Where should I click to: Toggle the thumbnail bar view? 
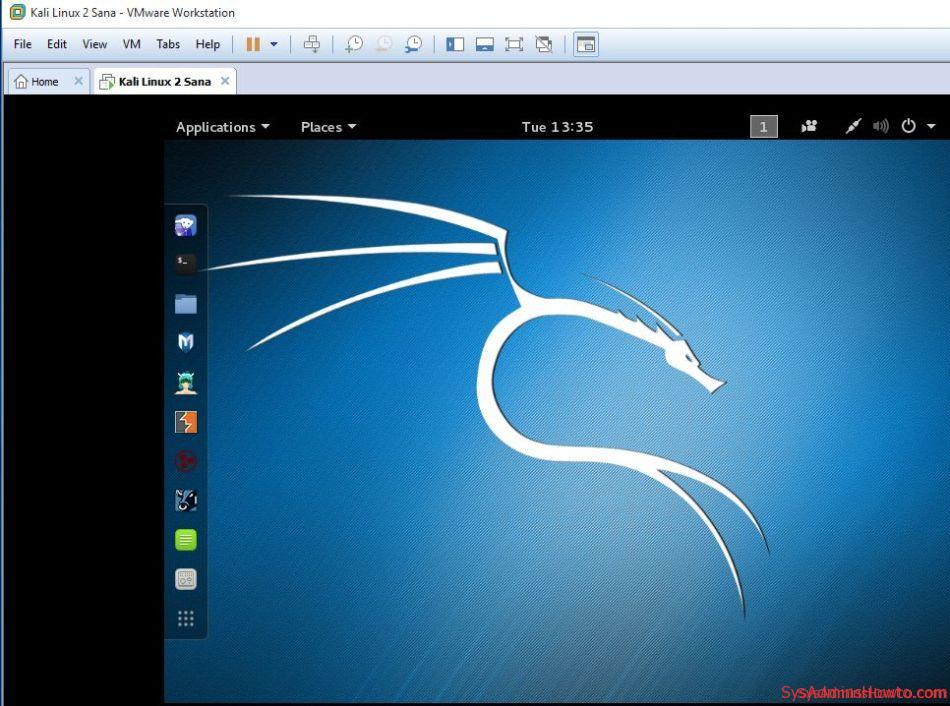(x=485, y=44)
